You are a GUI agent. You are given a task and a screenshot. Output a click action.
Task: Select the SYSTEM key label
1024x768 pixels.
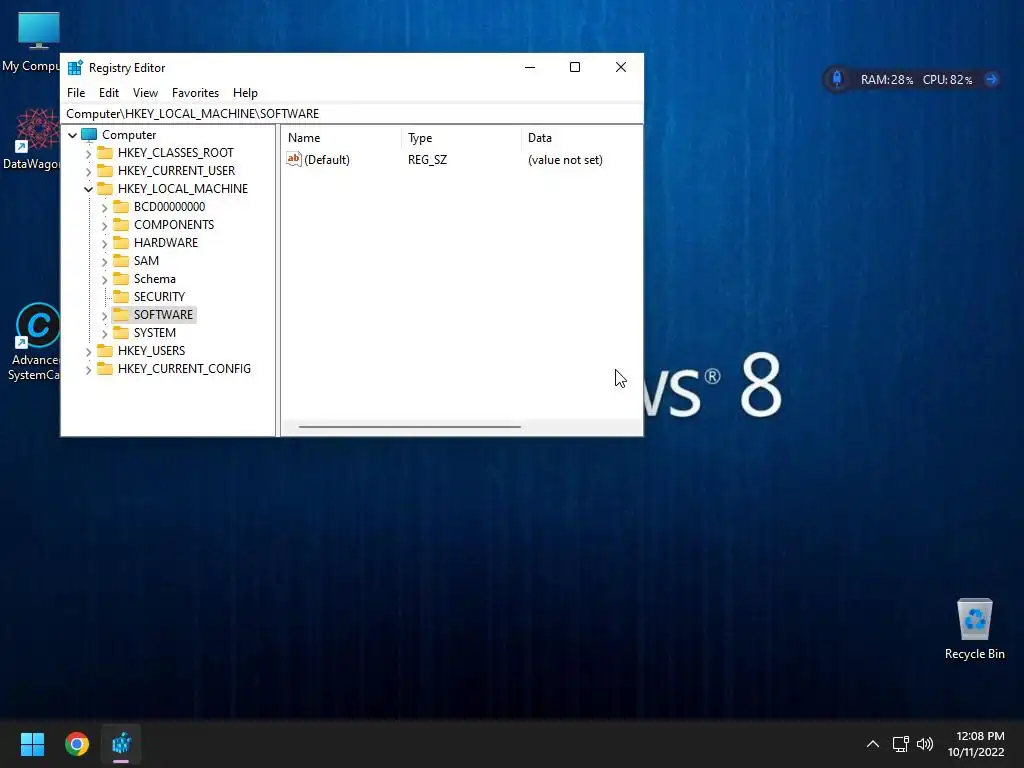155,332
